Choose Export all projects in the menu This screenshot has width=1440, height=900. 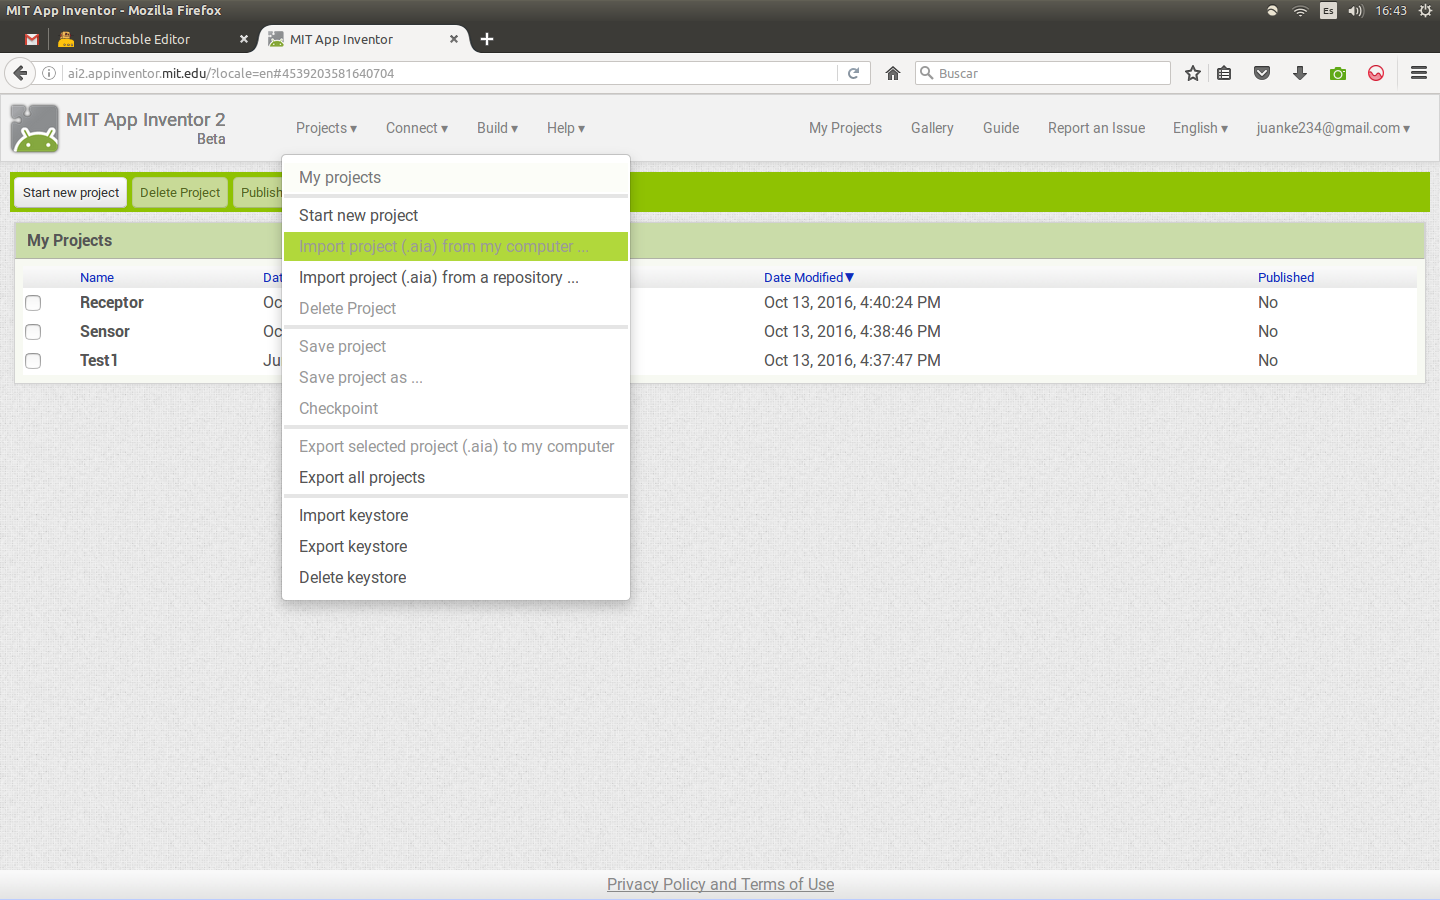[x=456, y=477]
